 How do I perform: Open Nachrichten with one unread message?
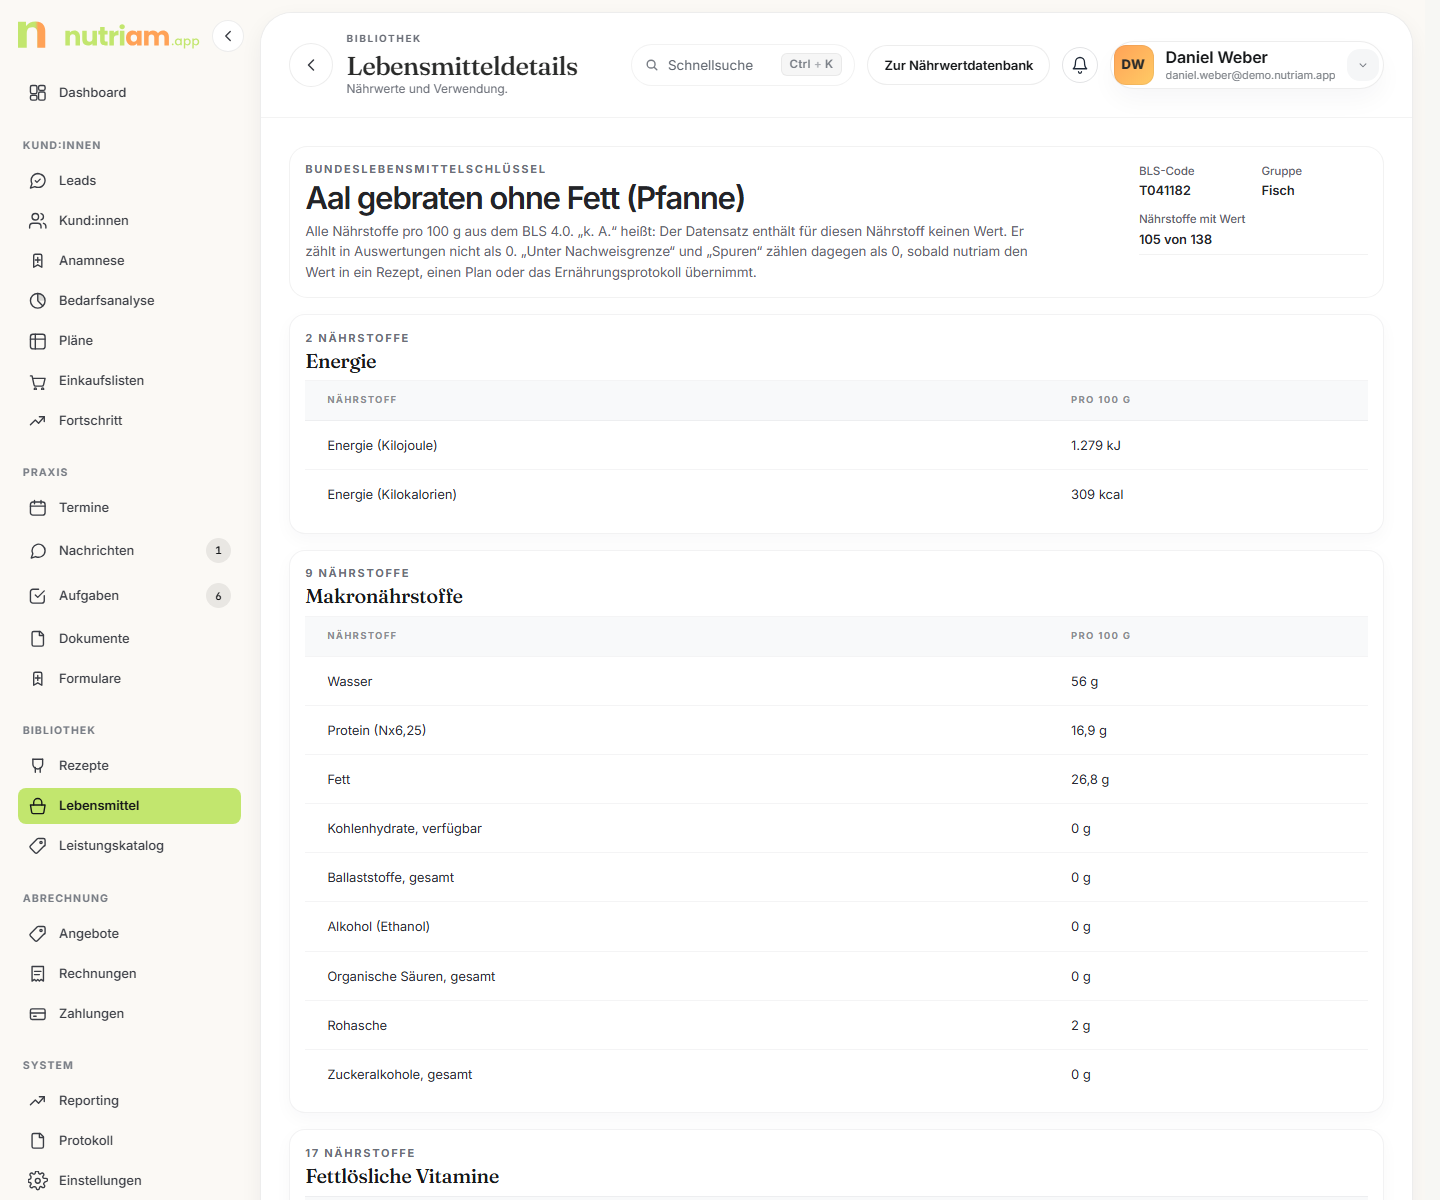(x=129, y=551)
